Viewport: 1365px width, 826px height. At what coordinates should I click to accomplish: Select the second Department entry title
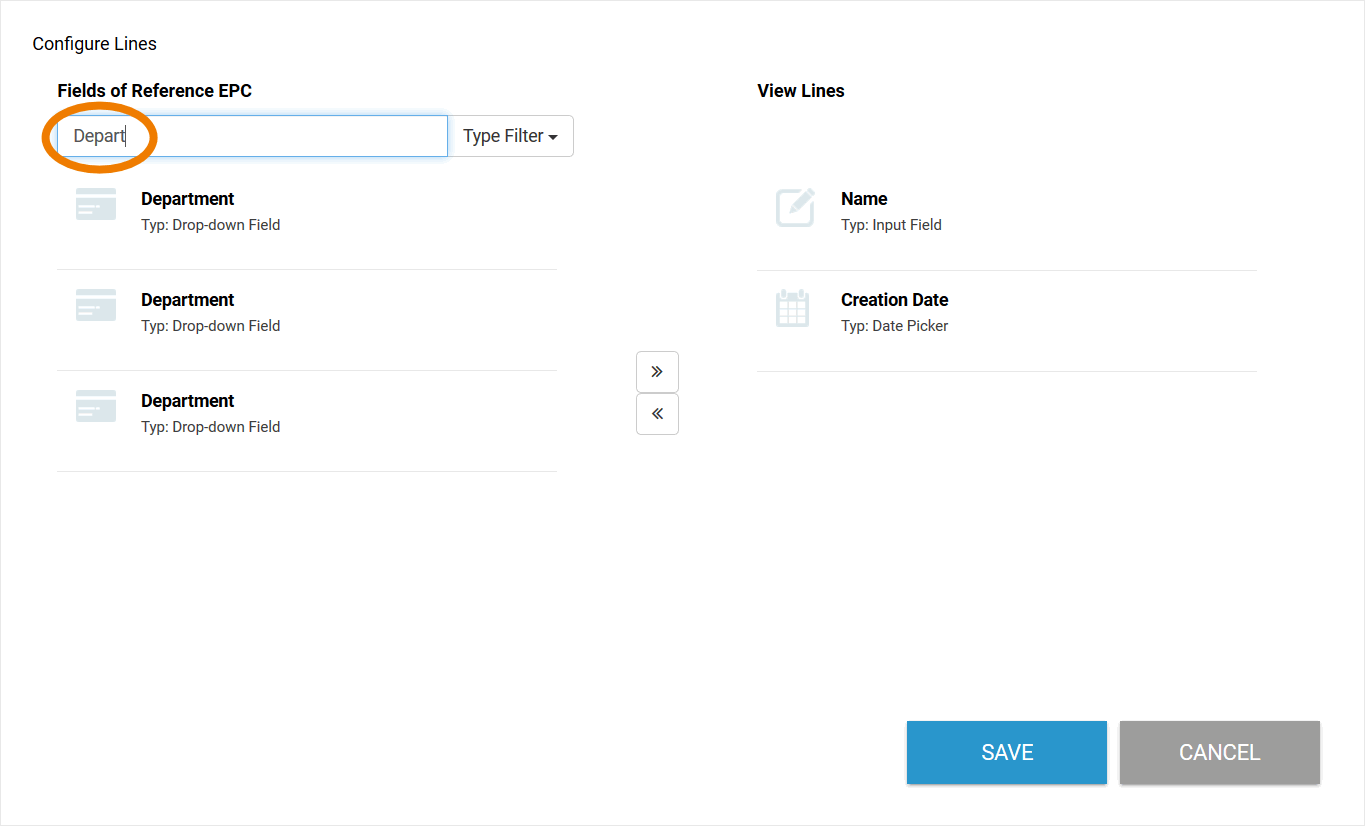[187, 300]
